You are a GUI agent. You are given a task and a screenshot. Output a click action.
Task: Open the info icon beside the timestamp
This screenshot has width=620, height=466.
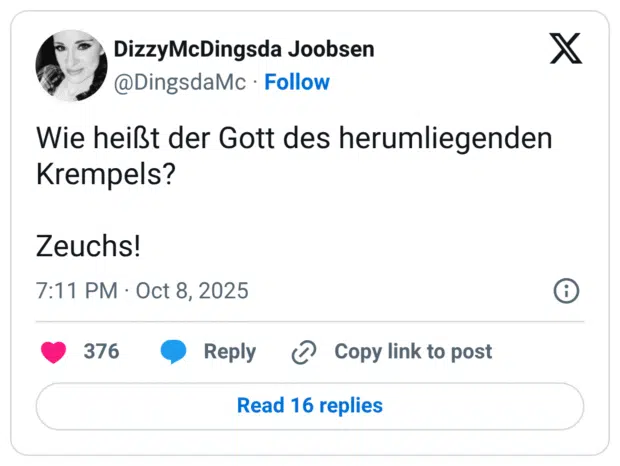click(x=565, y=291)
